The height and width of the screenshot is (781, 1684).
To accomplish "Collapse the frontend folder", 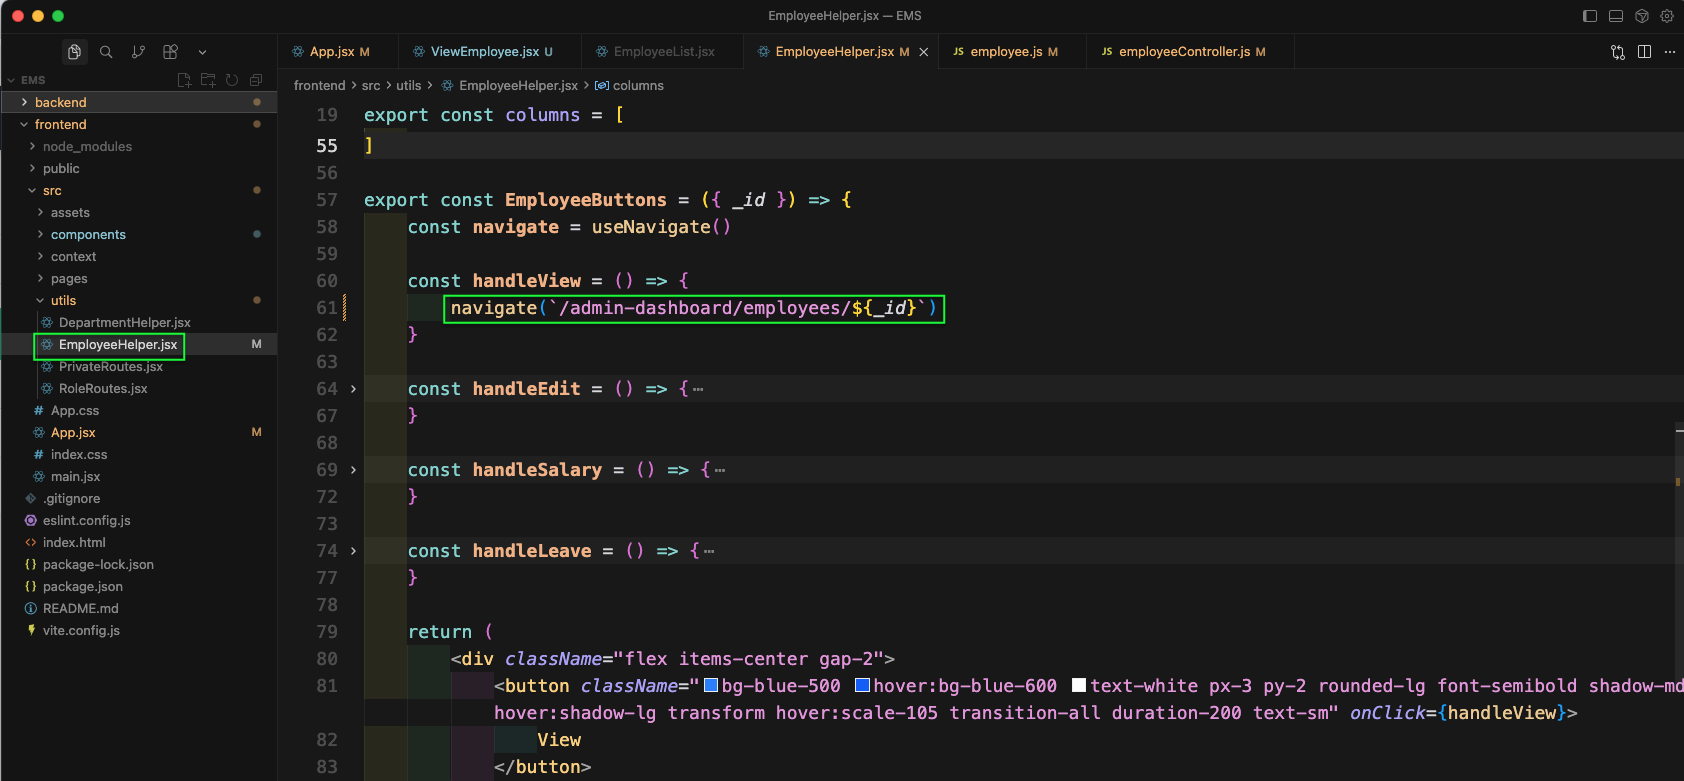I will pos(138,124).
